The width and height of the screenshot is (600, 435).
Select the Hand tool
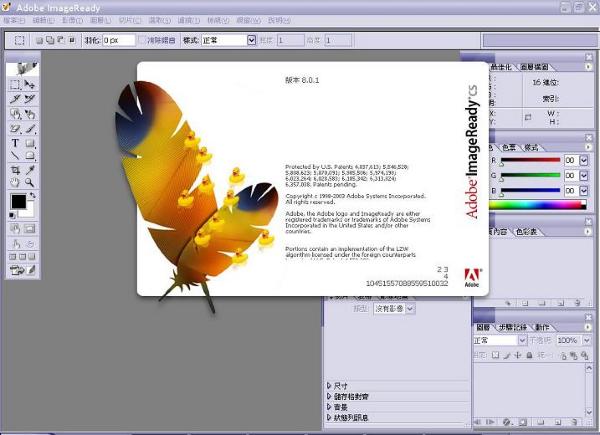(15, 182)
